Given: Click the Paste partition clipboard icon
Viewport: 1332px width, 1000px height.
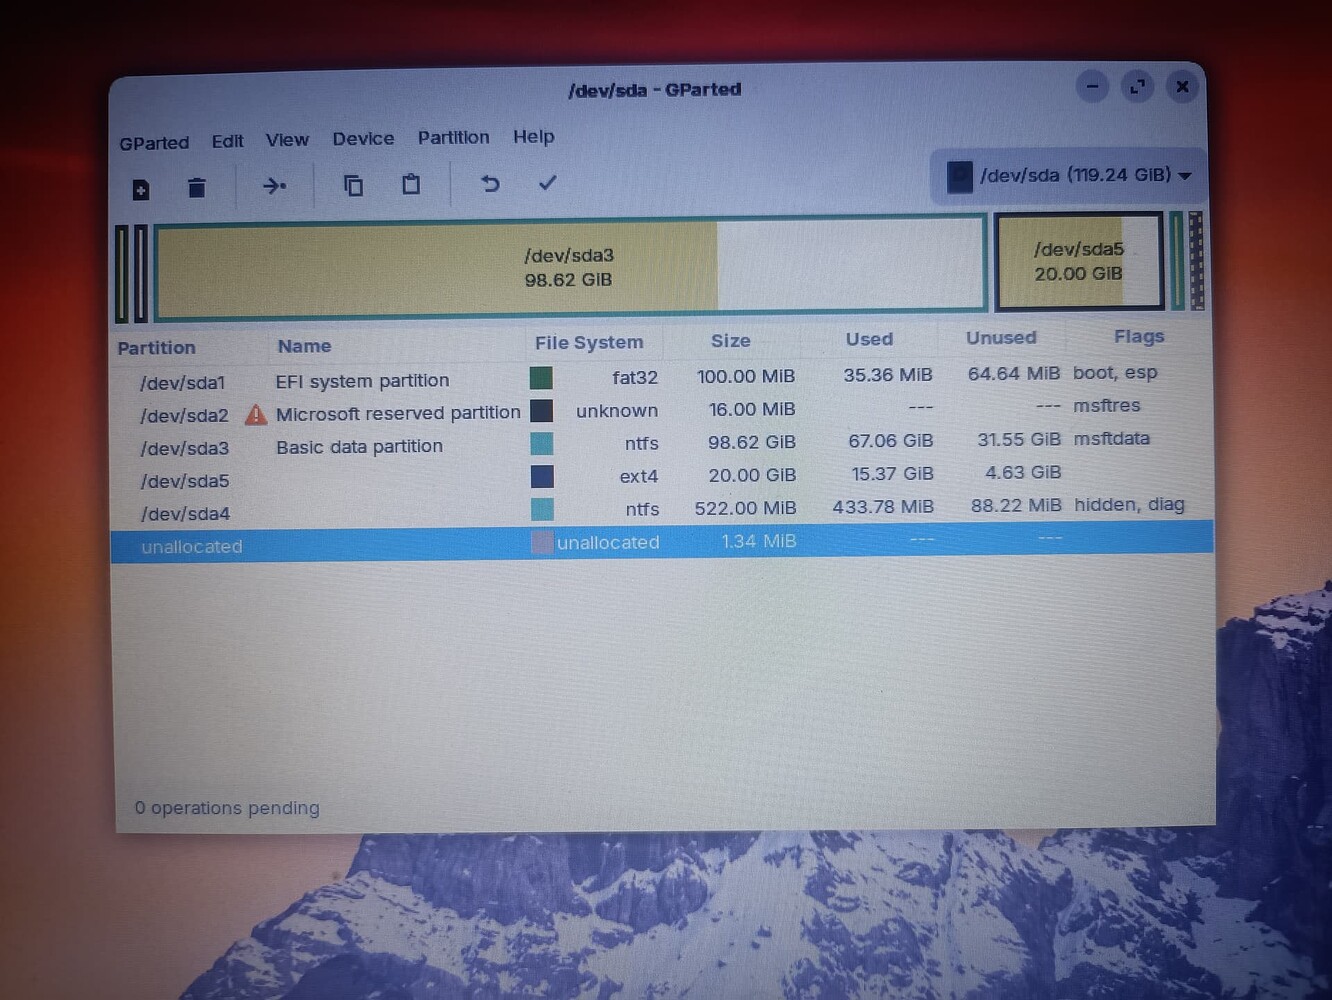Looking at the screenshot, I should coord(411,185).
